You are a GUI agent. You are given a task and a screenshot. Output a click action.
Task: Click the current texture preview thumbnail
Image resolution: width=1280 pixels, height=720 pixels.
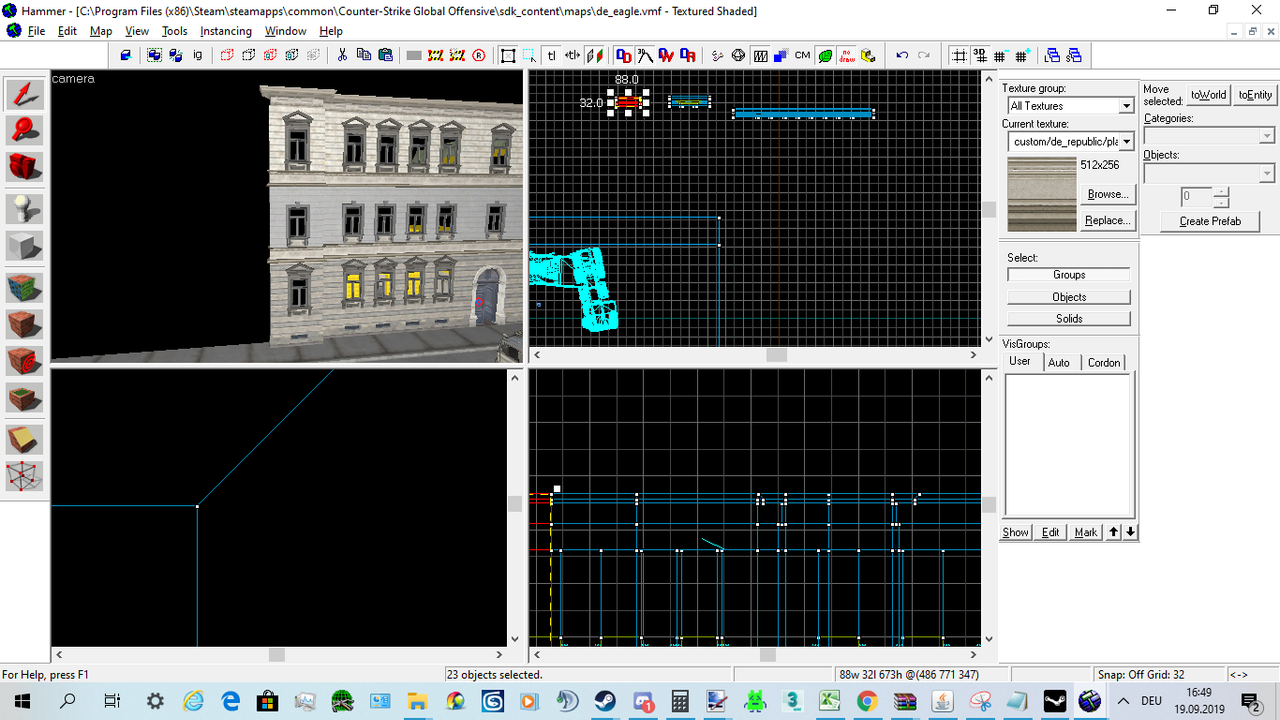tap(1041, 194)
